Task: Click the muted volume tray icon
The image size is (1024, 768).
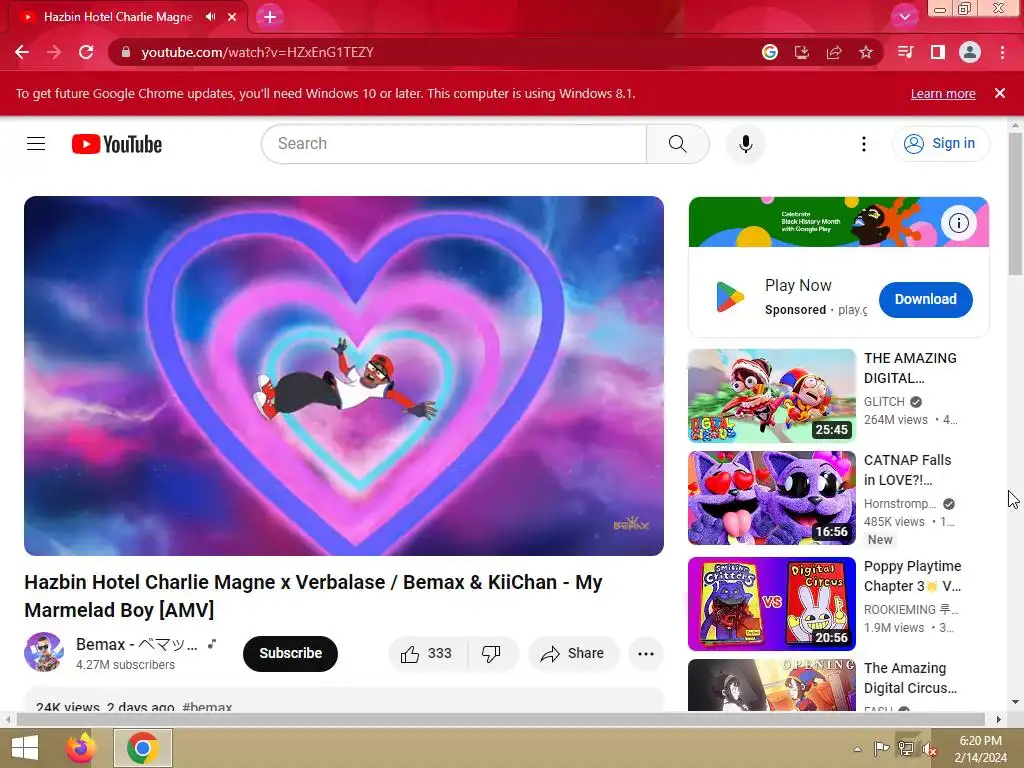Action: tap(930, 749)
